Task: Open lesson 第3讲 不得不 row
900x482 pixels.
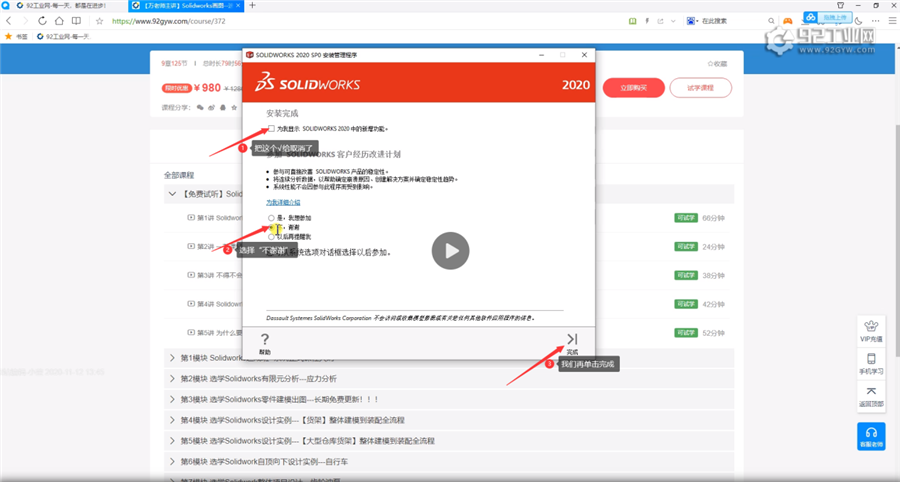Action: click(449, 275)
